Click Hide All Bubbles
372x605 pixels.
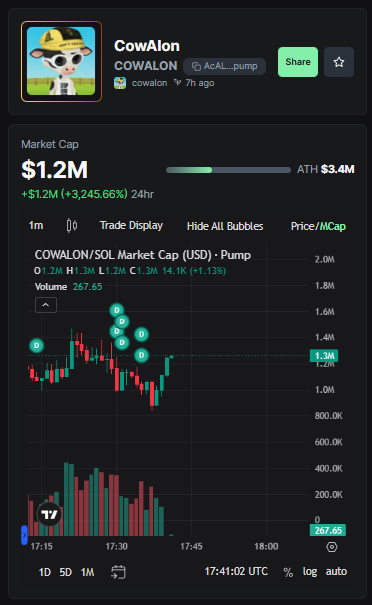point(225,226)
